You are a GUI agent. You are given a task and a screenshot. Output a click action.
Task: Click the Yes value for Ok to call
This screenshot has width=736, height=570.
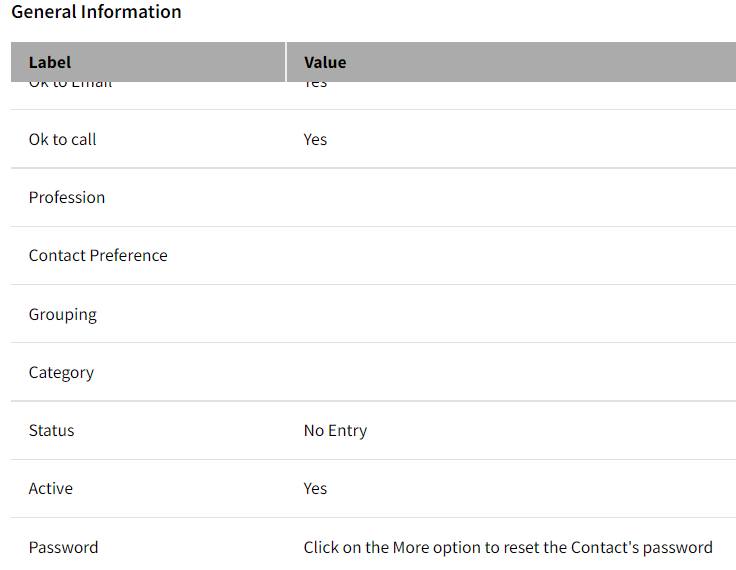point(315,139)
